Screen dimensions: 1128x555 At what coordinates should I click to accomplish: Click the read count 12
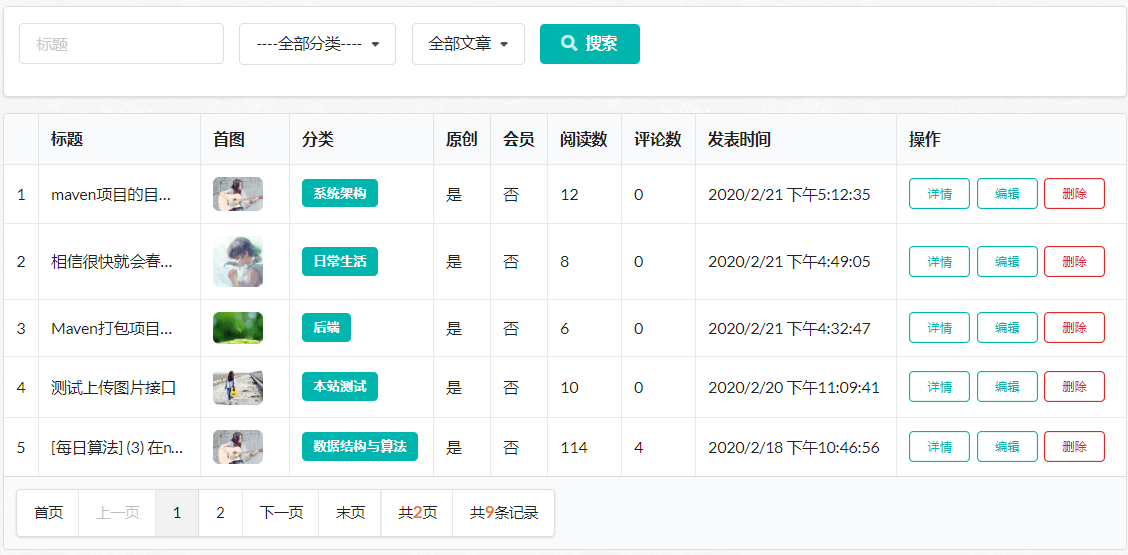click(x=569, y=194)
